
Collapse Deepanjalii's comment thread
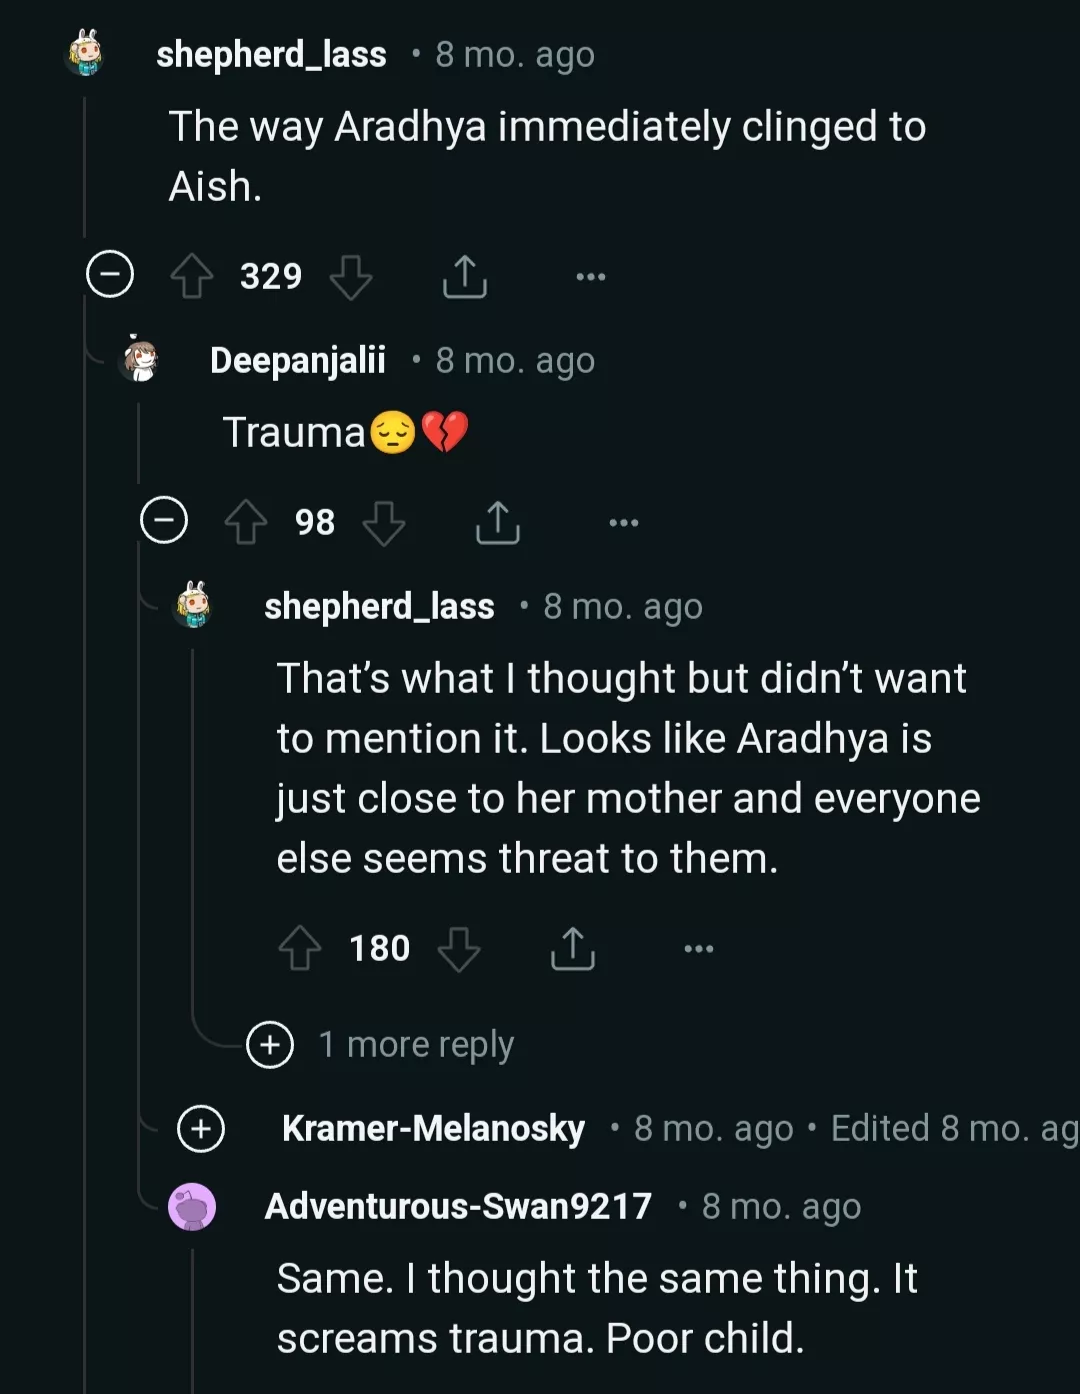[x=164, y=520]
